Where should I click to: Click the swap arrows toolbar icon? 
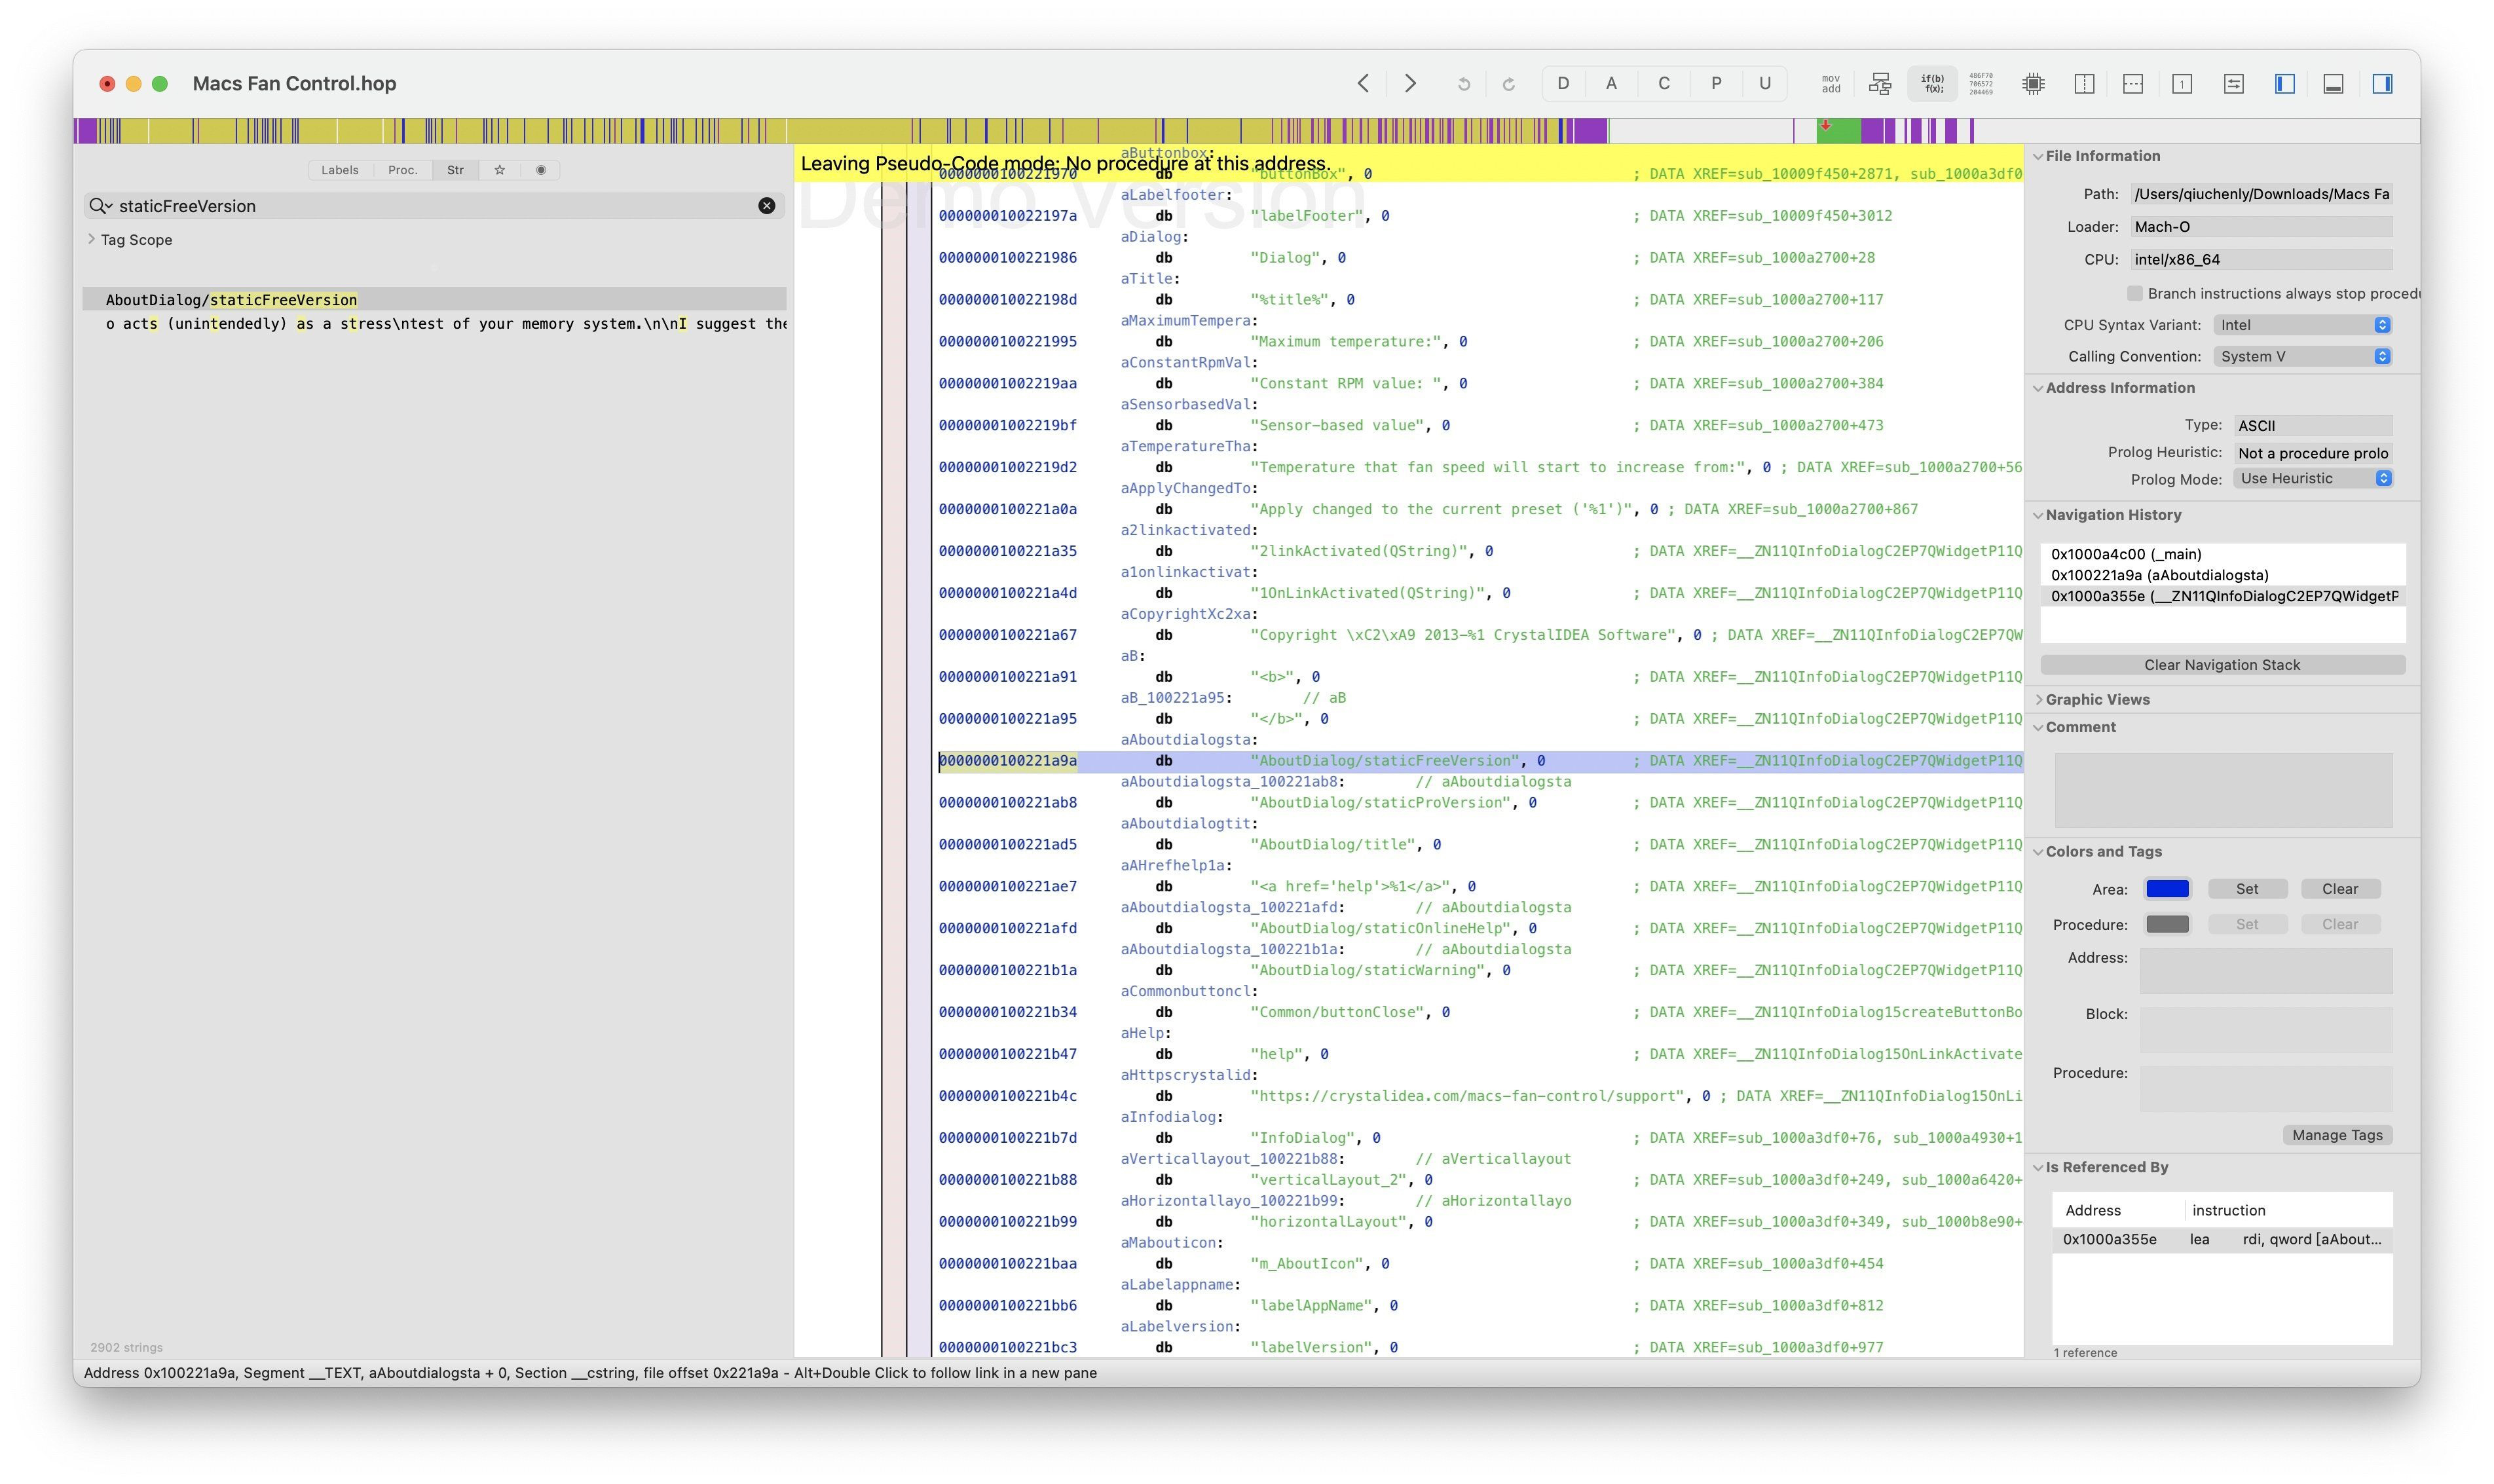(x=2233, y=84)
